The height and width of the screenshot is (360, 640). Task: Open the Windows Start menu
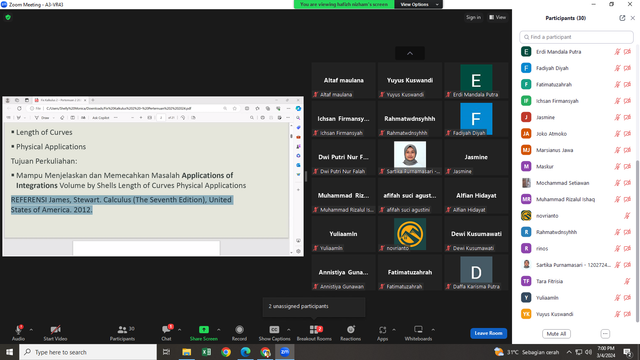(x=9, y=352)
